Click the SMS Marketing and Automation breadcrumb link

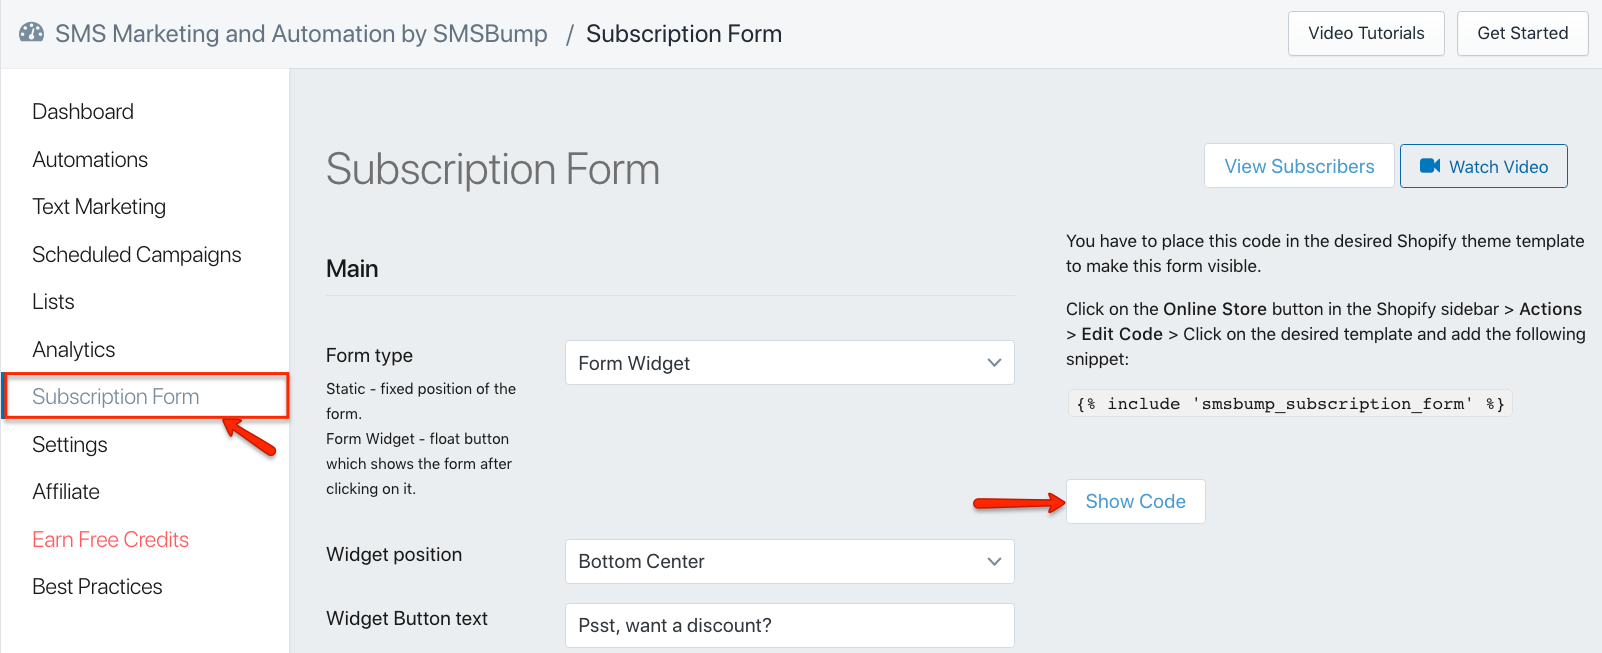(301, 33)
